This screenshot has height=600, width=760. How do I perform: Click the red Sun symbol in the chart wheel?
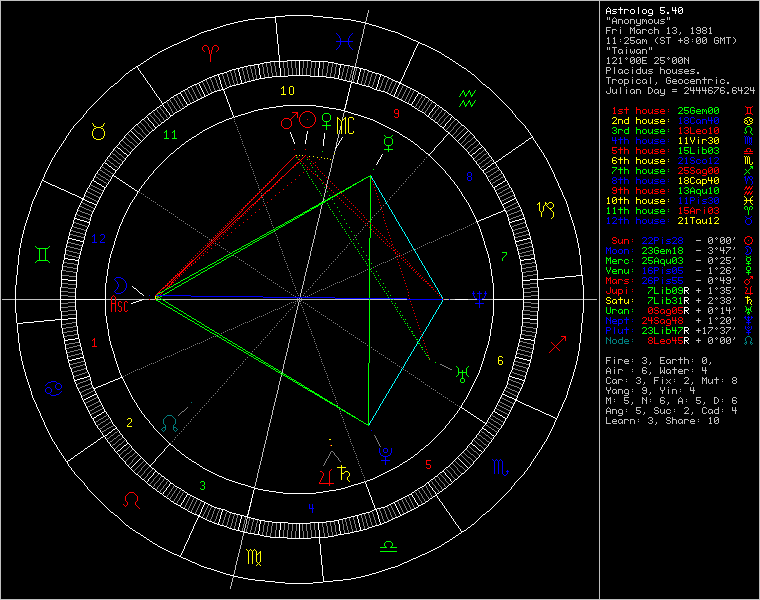[x=307, y=119]
